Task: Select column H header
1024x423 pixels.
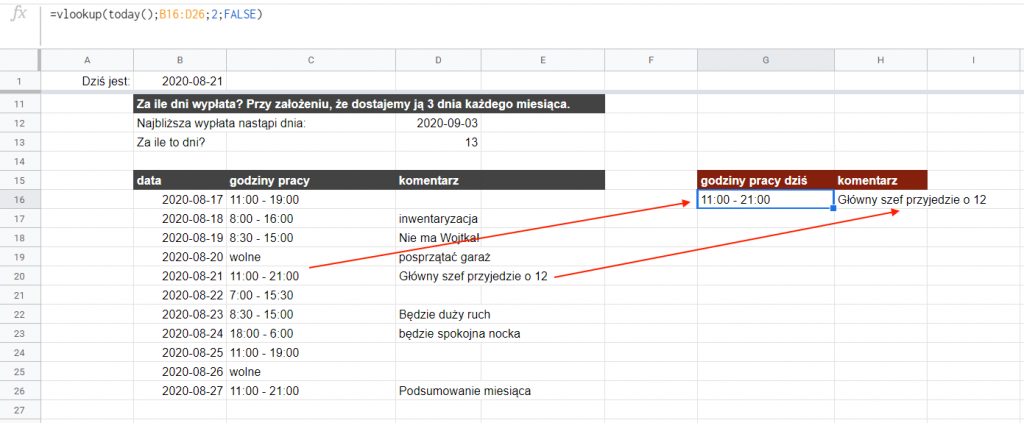Action: point(880,60)
